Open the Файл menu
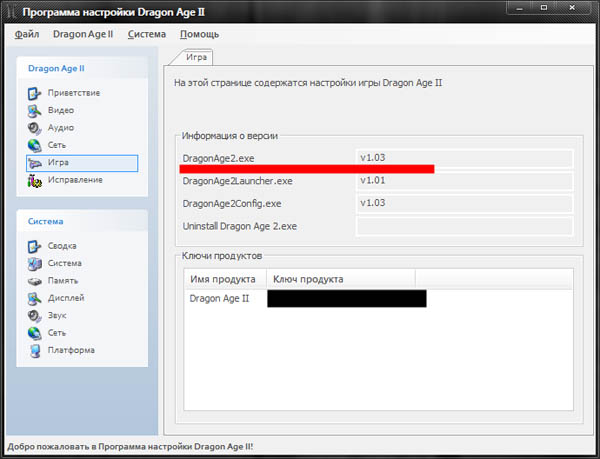 click(x=27, y=34)
